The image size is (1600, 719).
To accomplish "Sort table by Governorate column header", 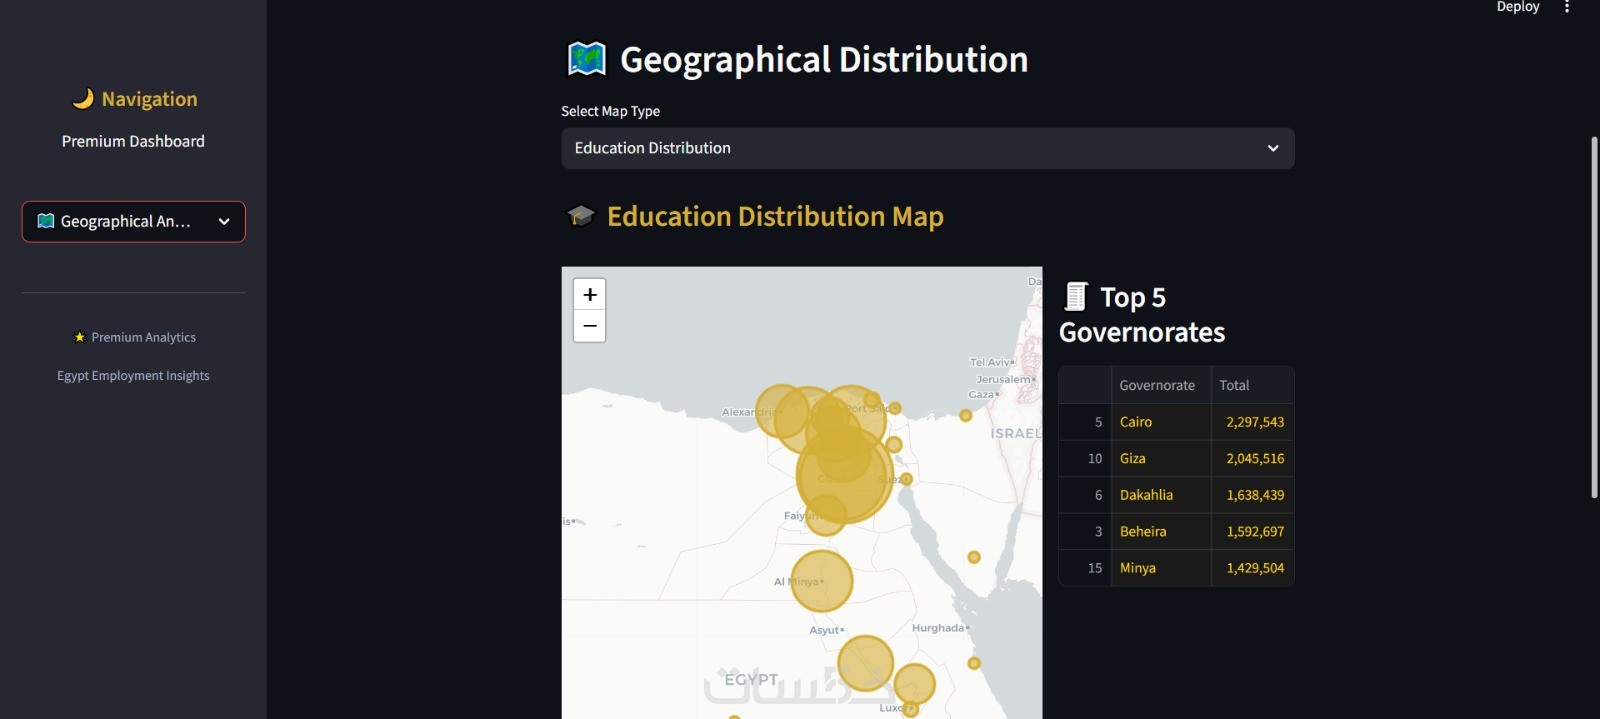I will [1157, 385].
